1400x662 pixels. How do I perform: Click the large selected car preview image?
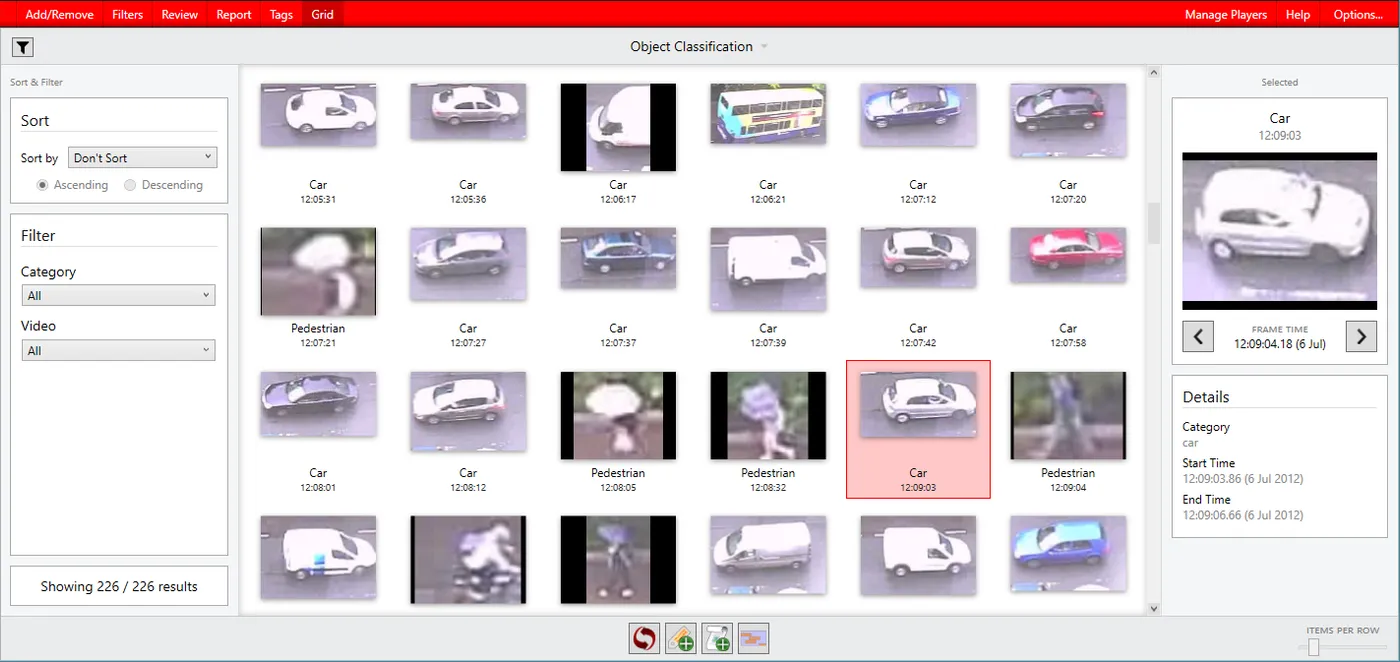click(1279, 231)
